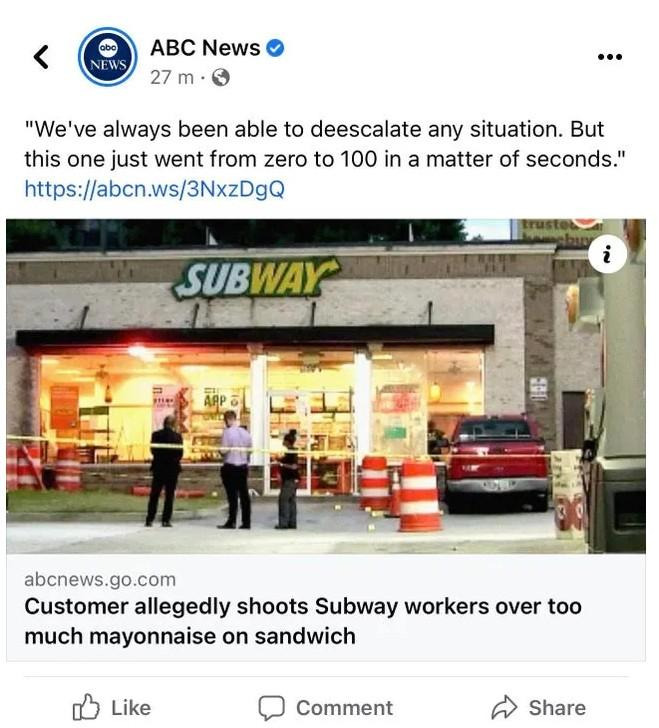Go back using the left chevron arrow
The height and width of the screenshot is (728, 659).
pos(41,57)
